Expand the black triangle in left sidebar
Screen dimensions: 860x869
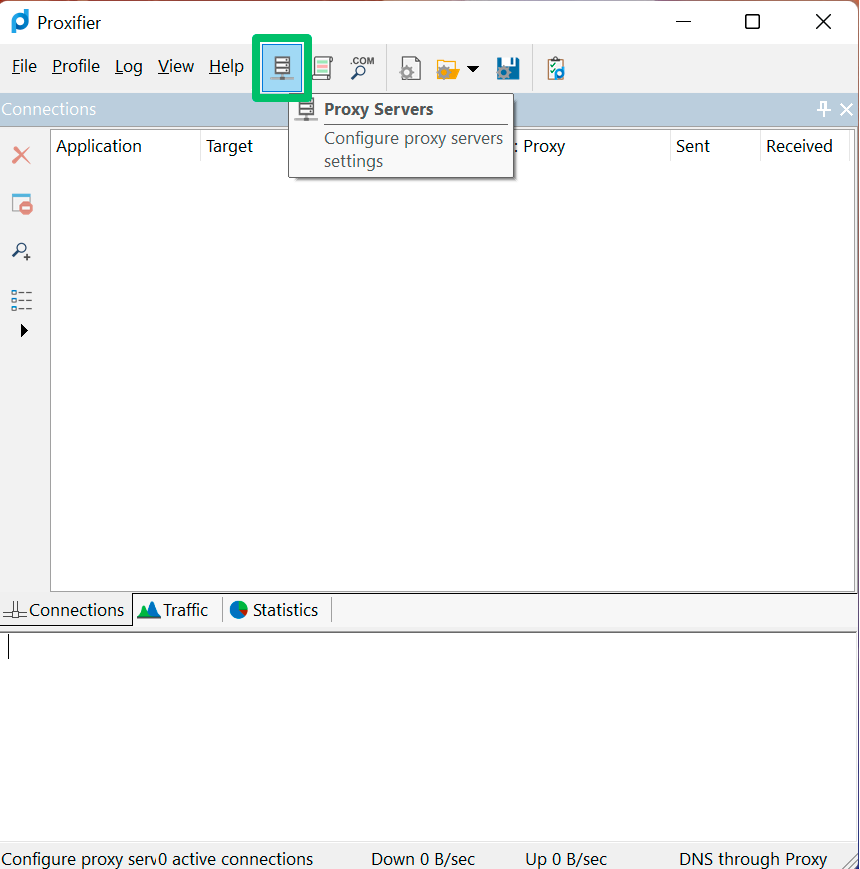point(24,331)
